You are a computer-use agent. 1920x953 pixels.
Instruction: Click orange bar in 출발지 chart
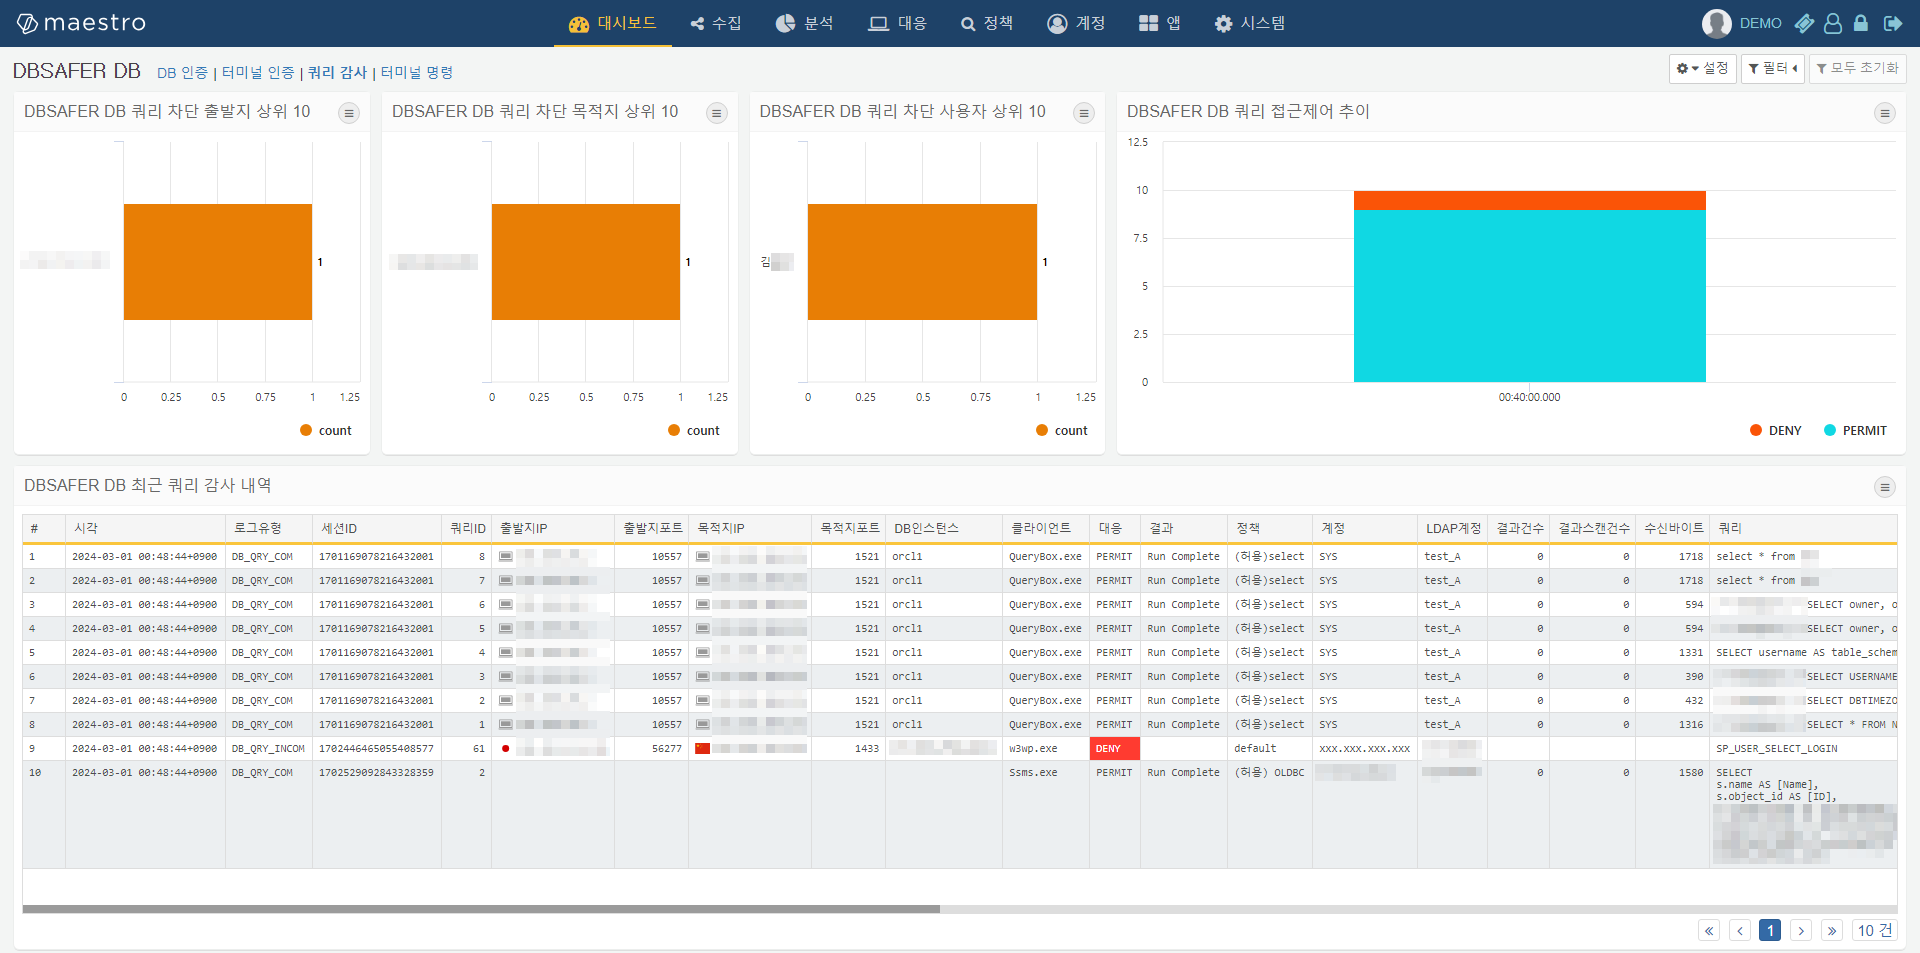point(218,262)
